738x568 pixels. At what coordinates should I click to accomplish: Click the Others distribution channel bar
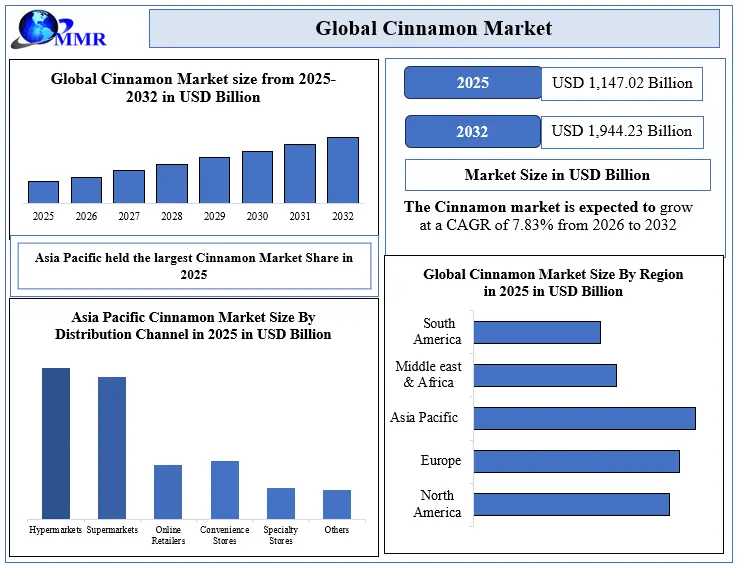click(337, 503)
